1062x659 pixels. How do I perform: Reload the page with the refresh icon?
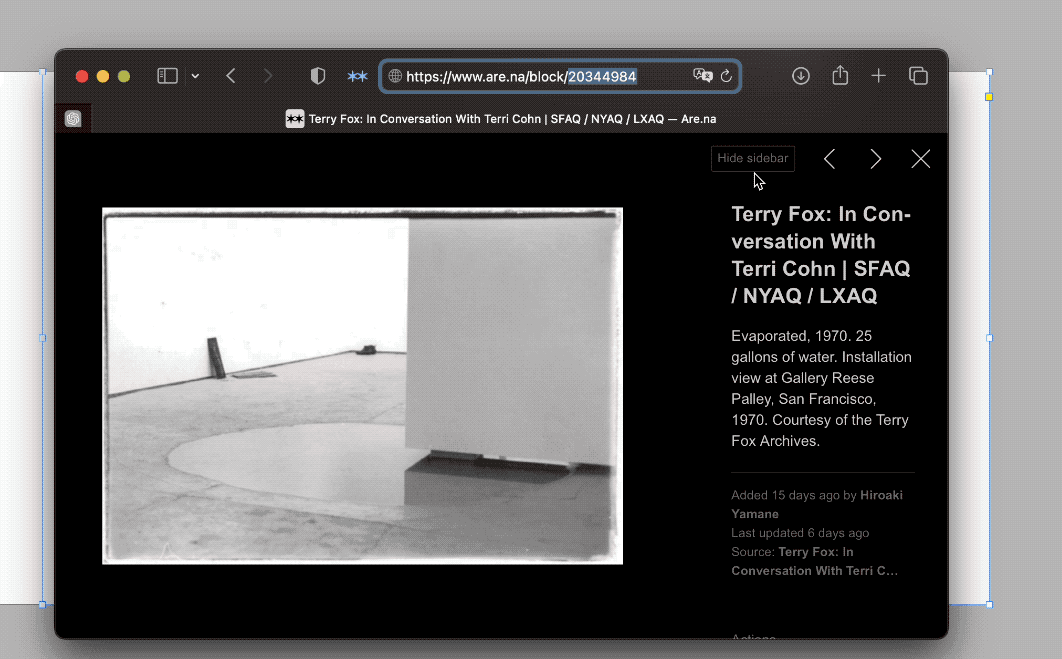[x=726, y=76]
